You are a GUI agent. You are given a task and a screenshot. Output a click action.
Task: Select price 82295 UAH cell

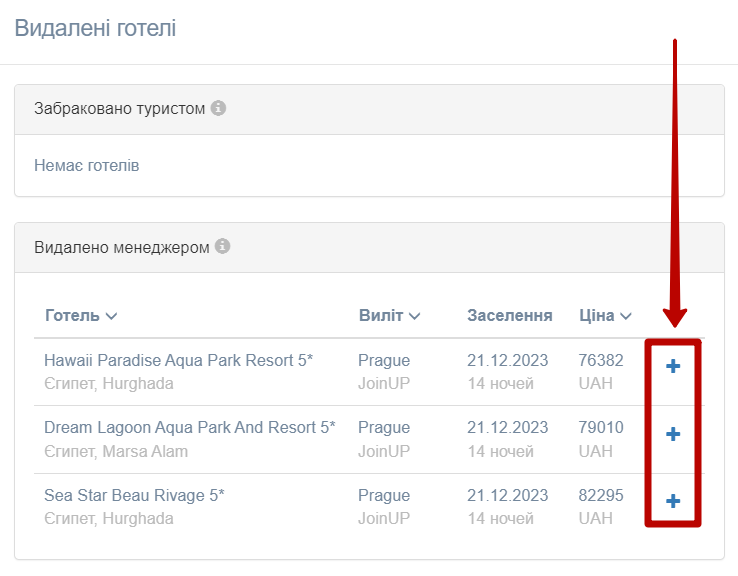(x=601, y=507)
